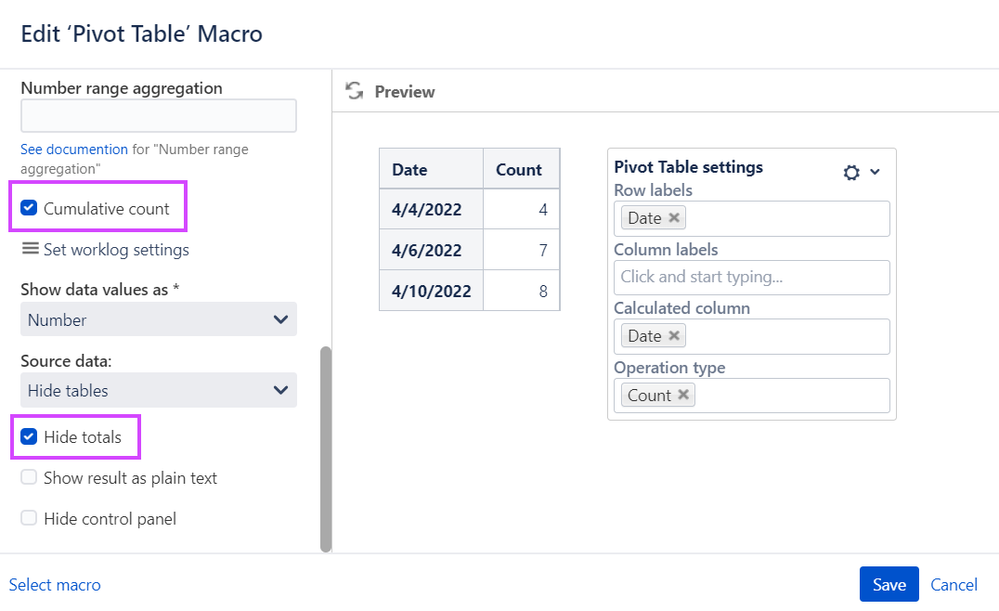Click the Preview refresh icon
This screenshot has height=611, width=999.
(353, 91)
